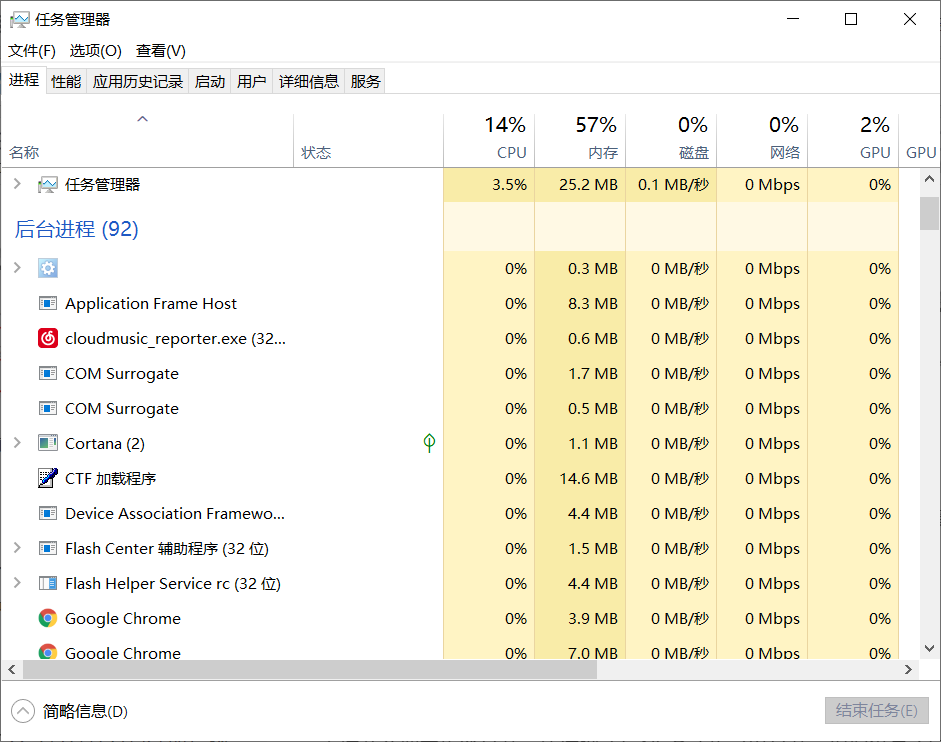Click the Application Frame Host icon
Screen dimensions: 941x742
click(x=47, y=303)
